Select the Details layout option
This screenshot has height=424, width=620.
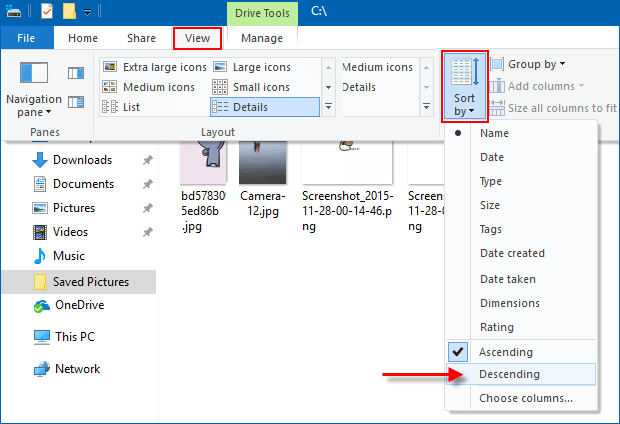coord(264,107)
